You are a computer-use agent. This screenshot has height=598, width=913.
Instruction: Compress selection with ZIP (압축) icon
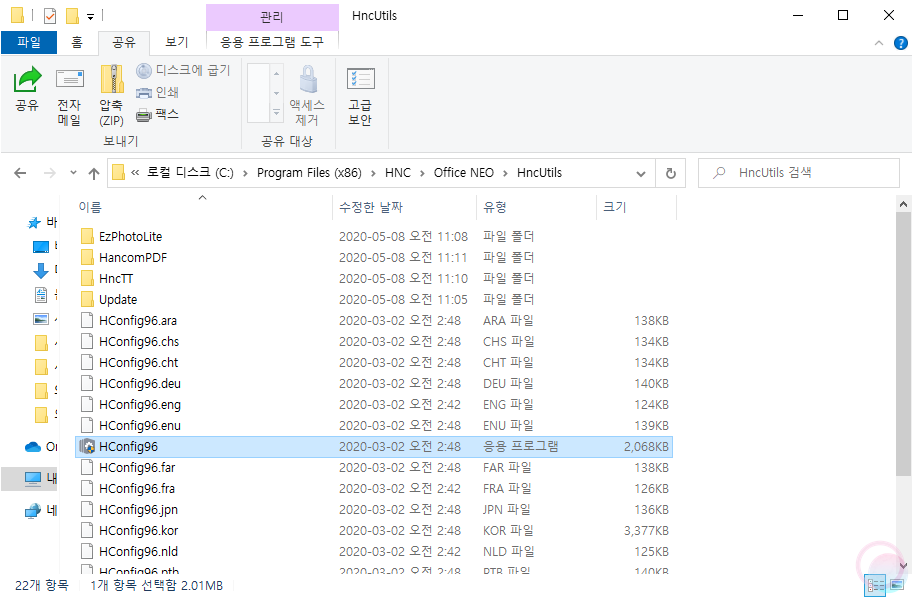pyautogui.click(x=112, y=80)
